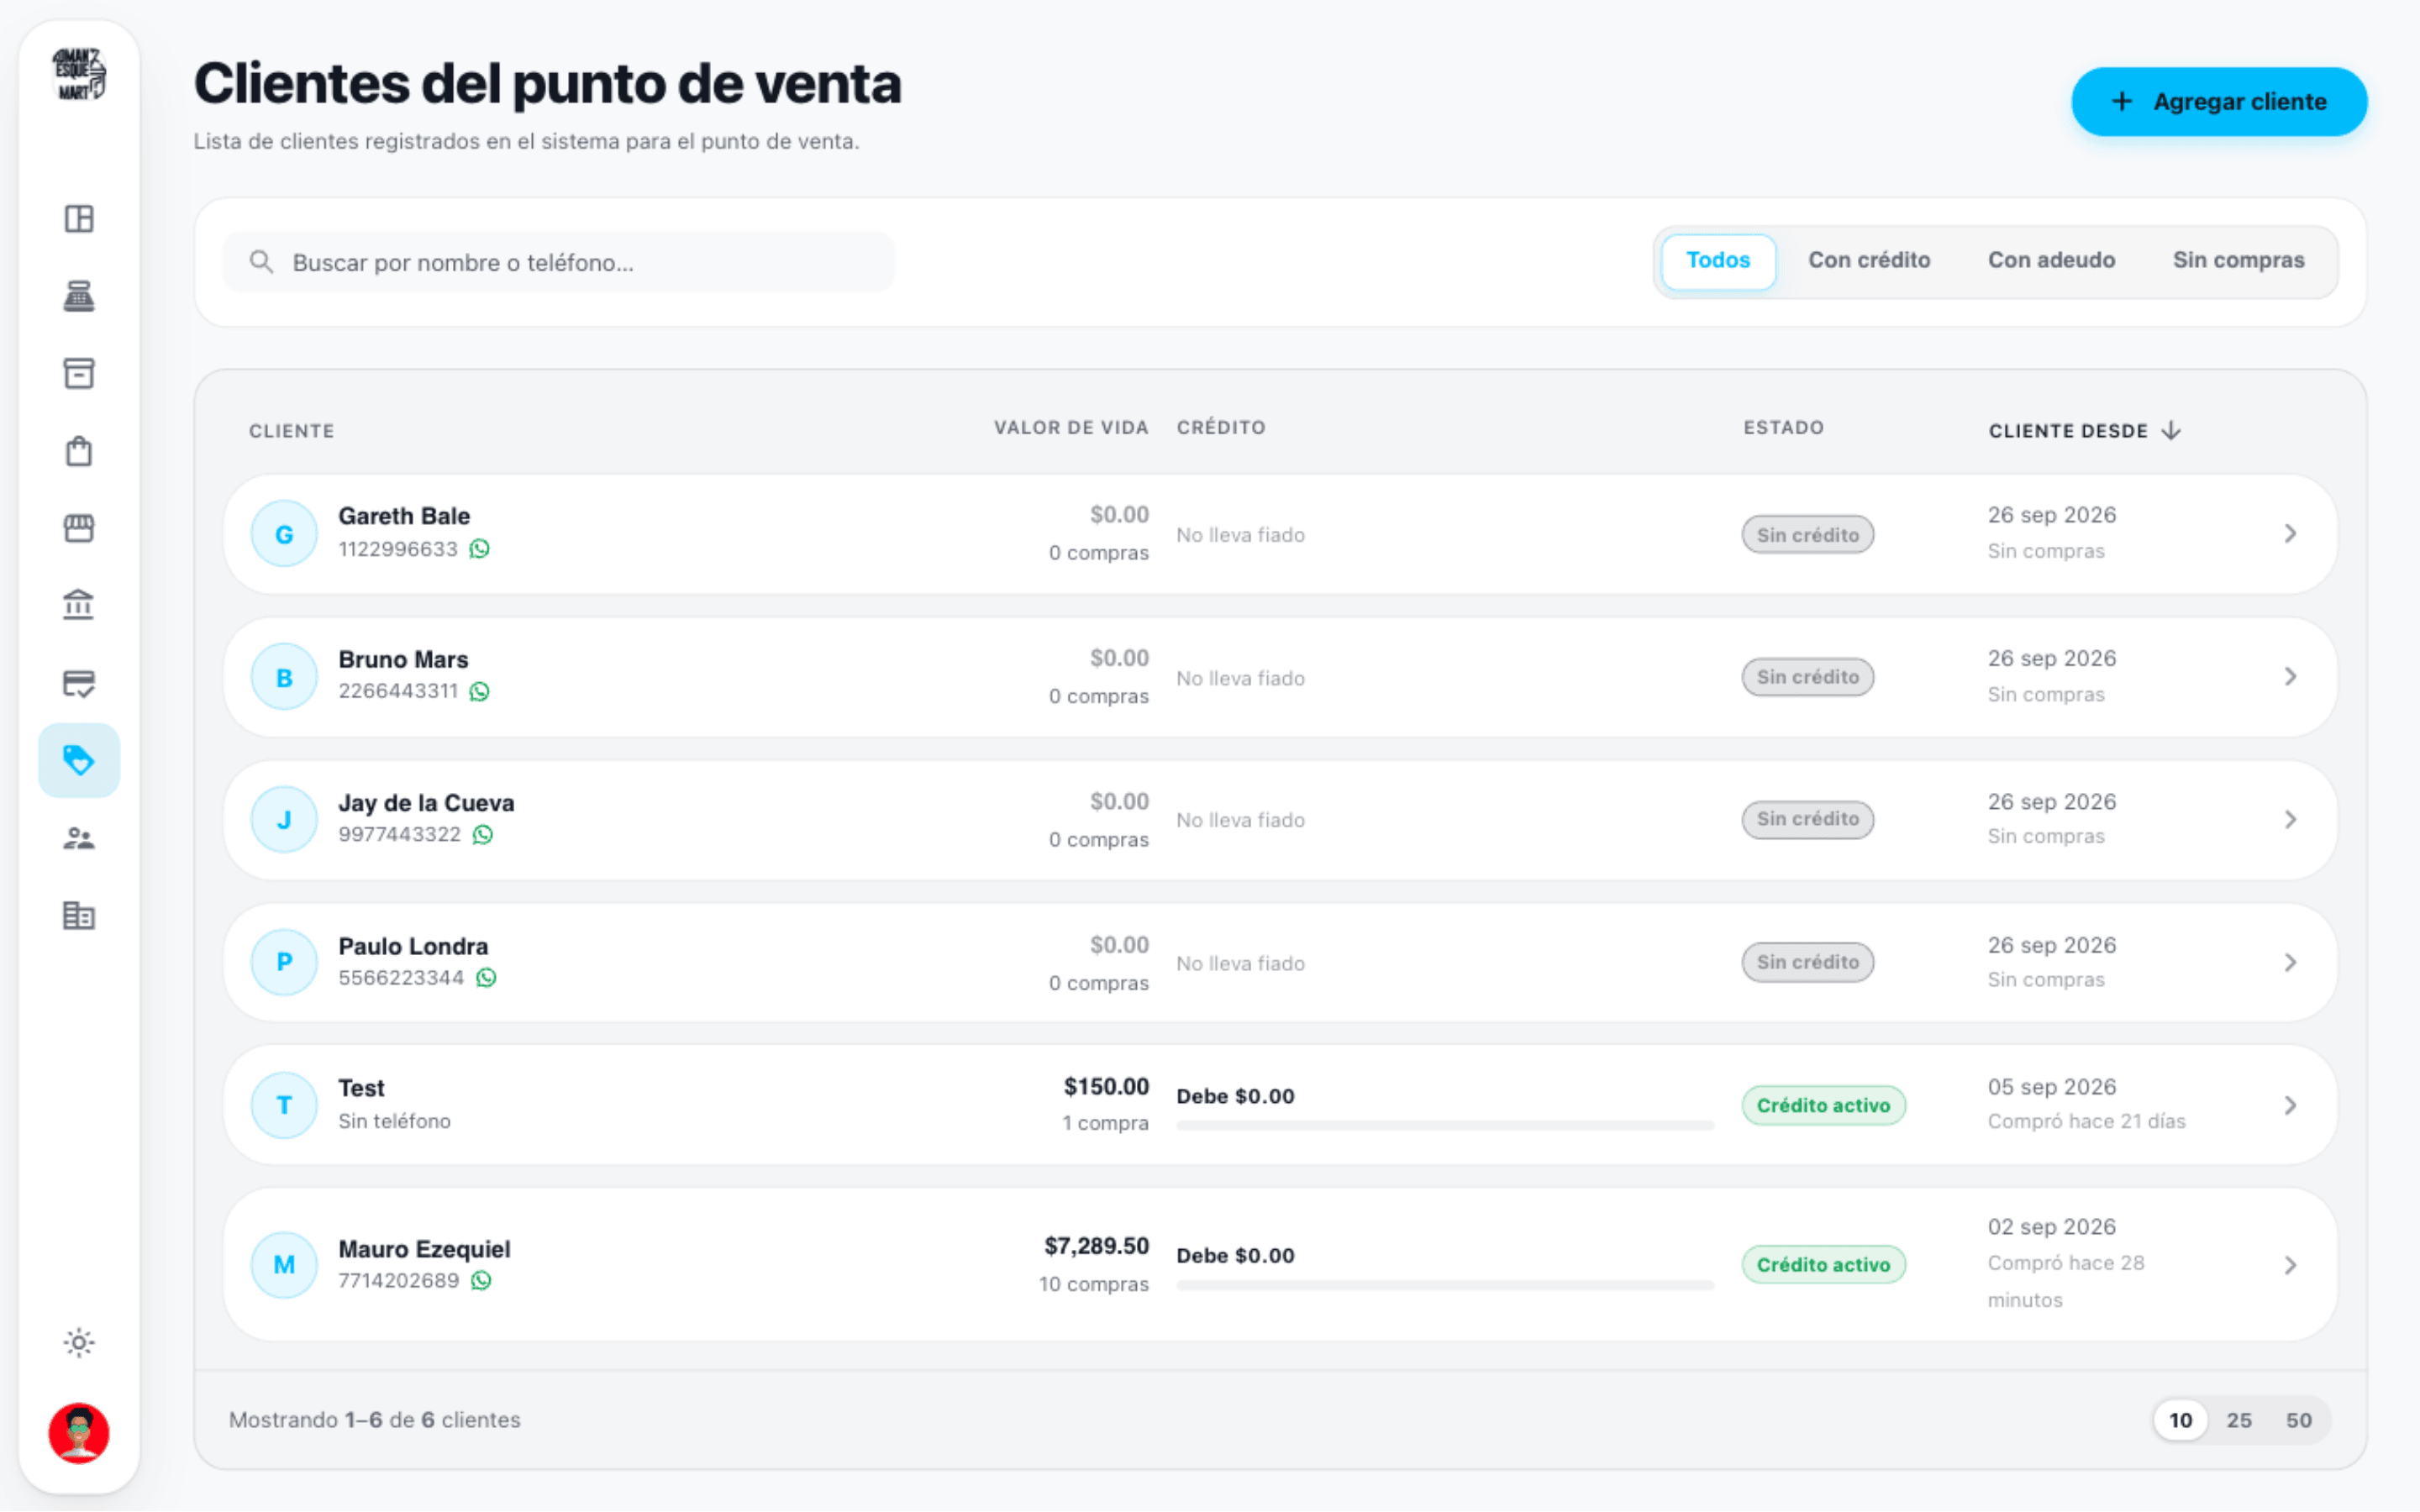Open the dashboard layout icon in sidebar
The height and width of the screenshot is (1512, 2420).
click(x=79, y=219)
